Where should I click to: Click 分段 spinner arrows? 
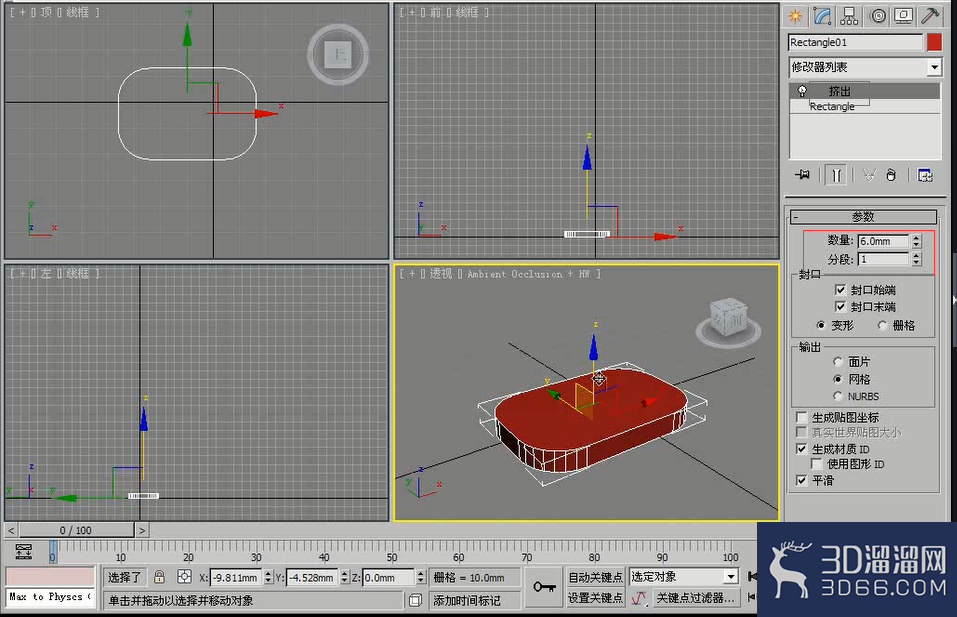click(916, 259)
